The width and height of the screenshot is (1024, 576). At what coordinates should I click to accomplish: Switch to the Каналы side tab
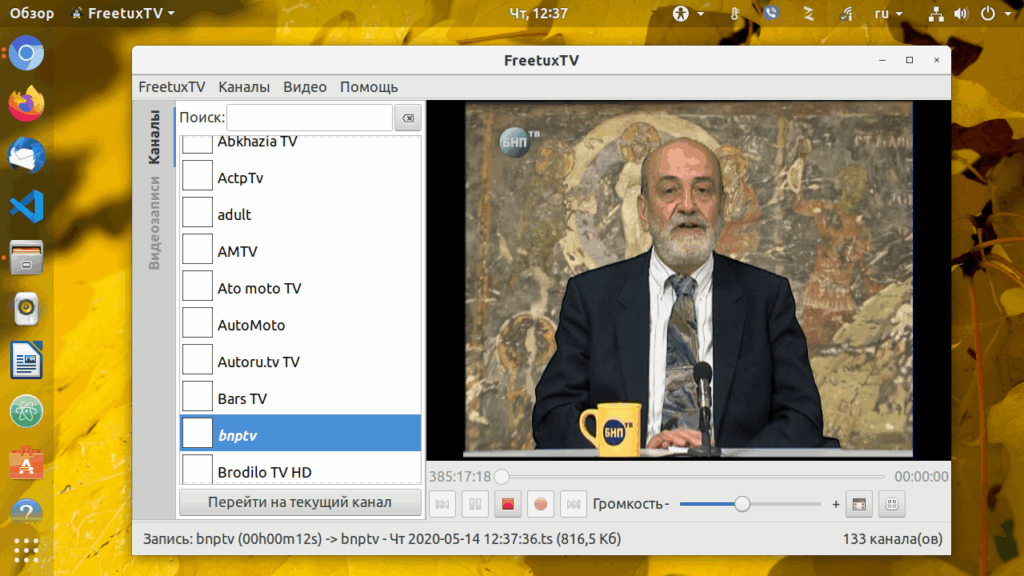[x=155, y=136]
